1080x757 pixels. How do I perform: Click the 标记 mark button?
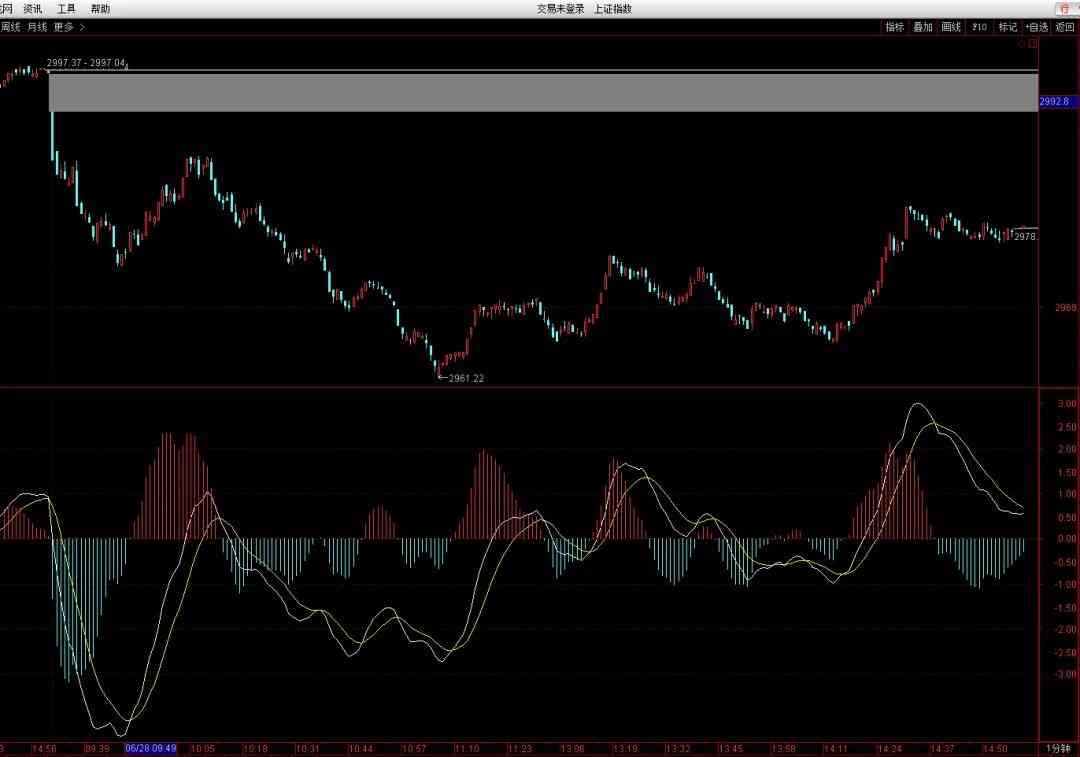tap(1007, 27)
